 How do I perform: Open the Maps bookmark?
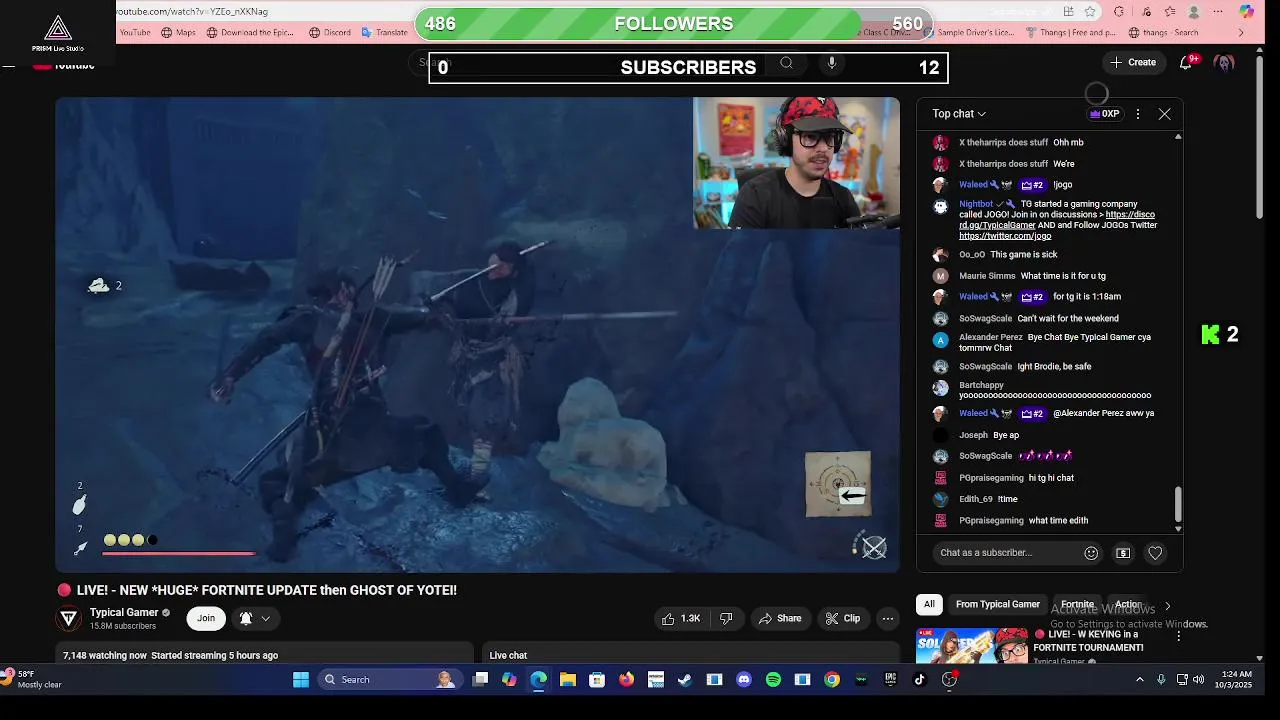tap(177, 32)
